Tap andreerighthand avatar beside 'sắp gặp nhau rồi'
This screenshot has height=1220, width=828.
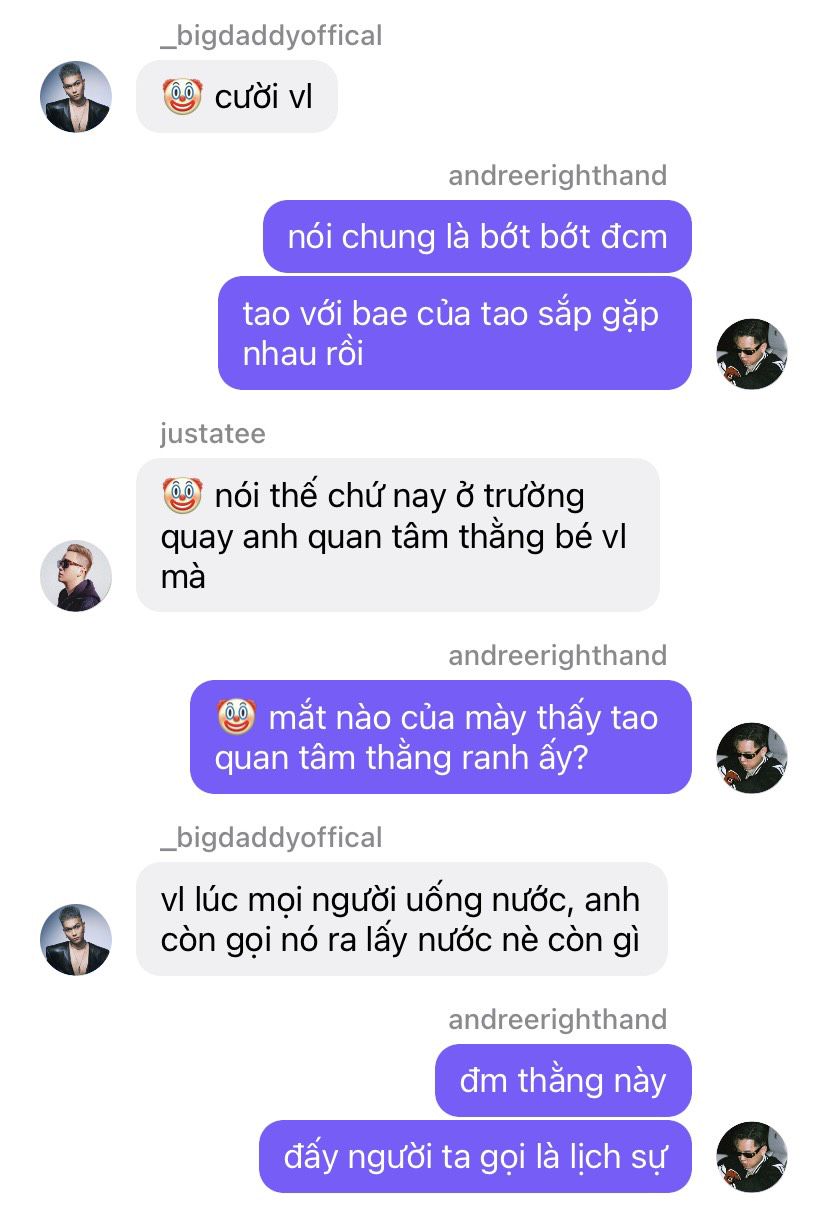(752, 354)
